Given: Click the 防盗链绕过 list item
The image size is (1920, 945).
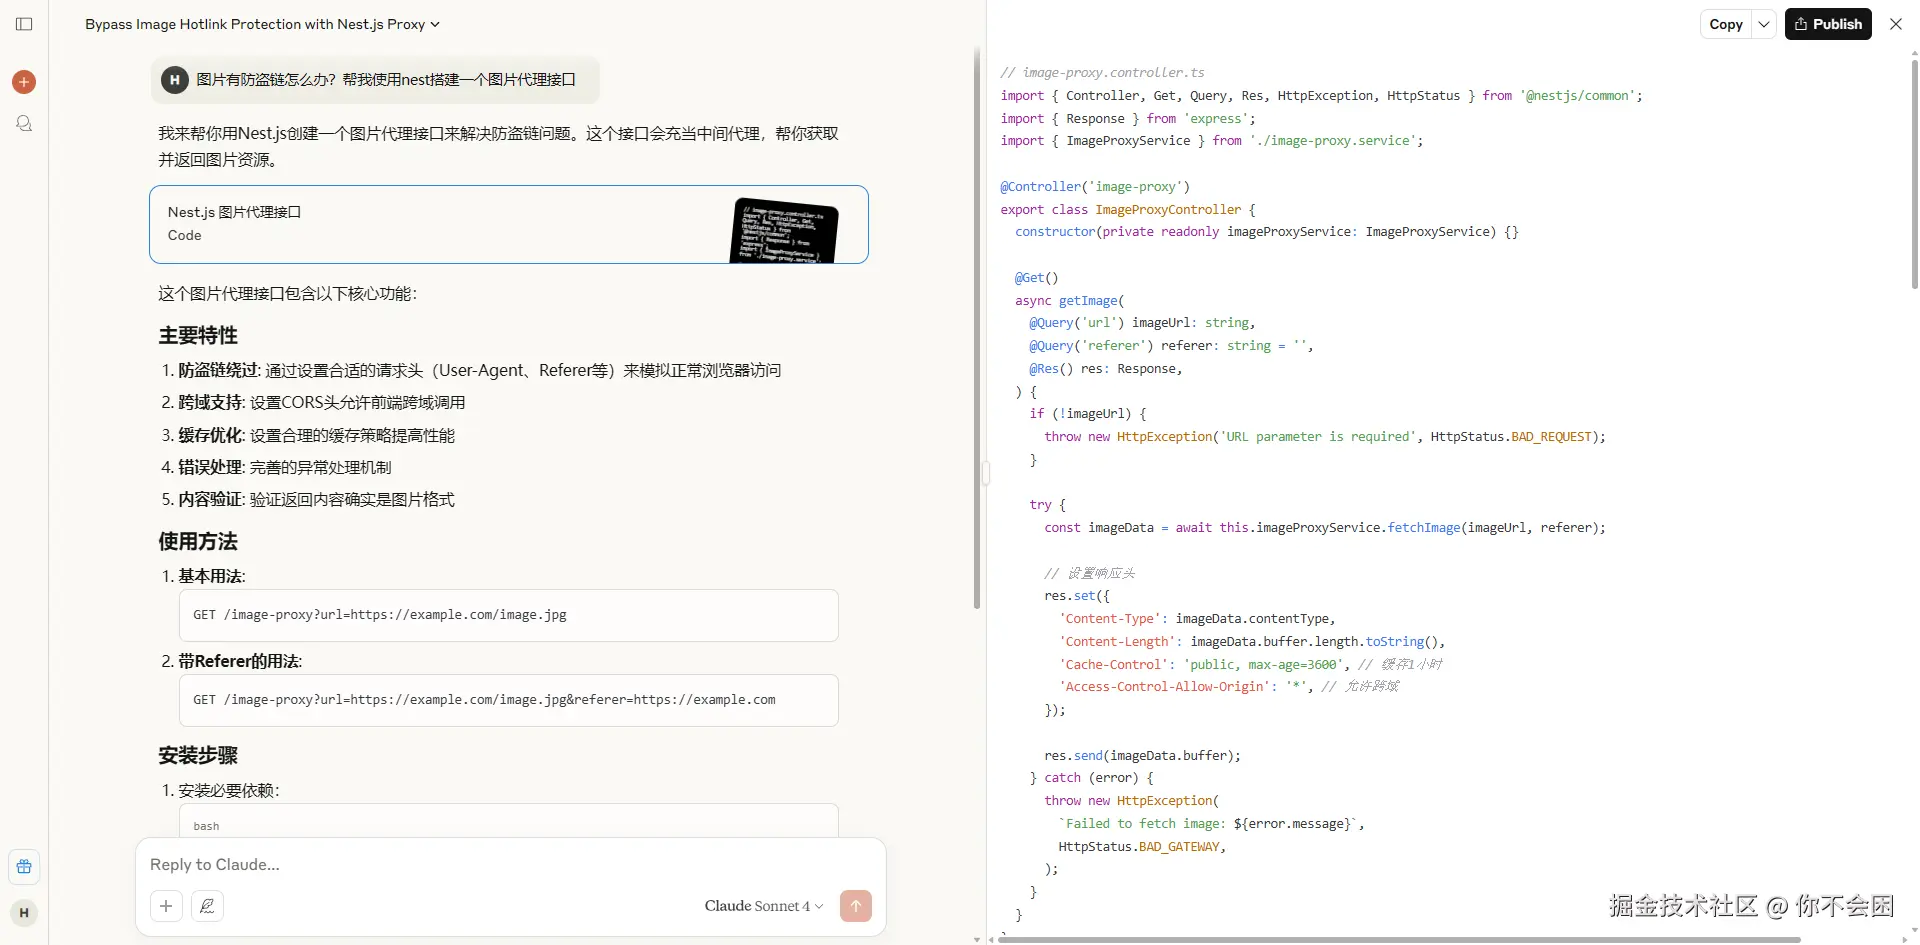Looking at the screenshot, I should (480, 371).
